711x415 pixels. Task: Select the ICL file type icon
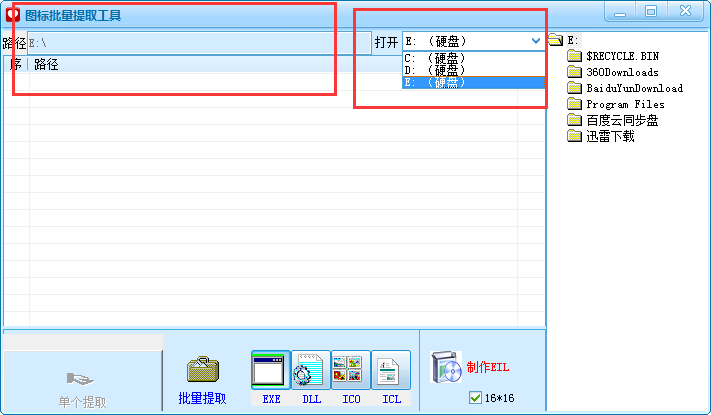[391, 370]
